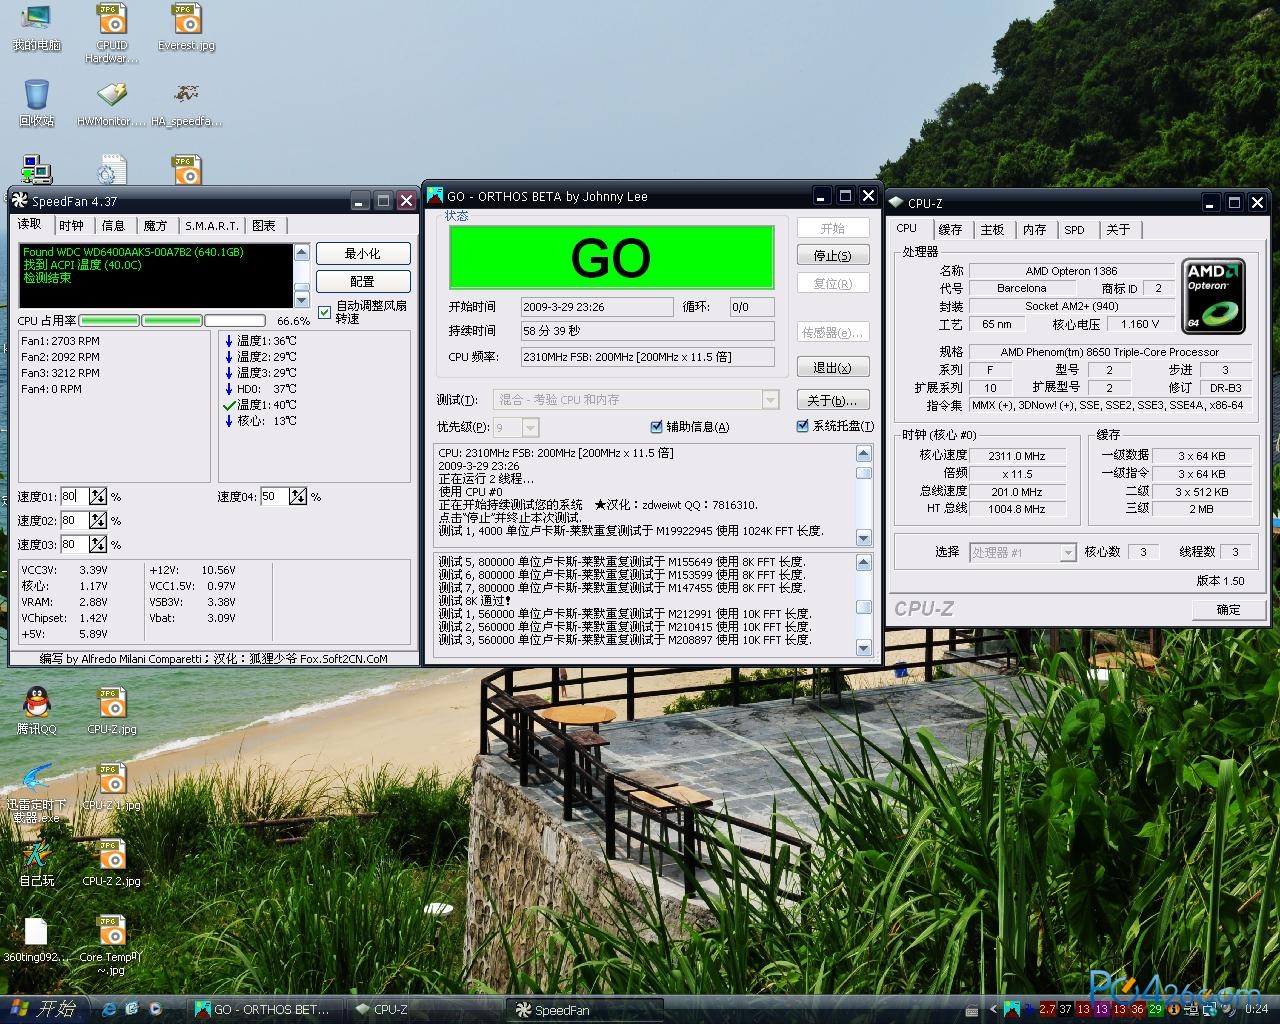
Task: Click down arrow of ORTHOS upper log scrollbar
Action: [864, 539]
